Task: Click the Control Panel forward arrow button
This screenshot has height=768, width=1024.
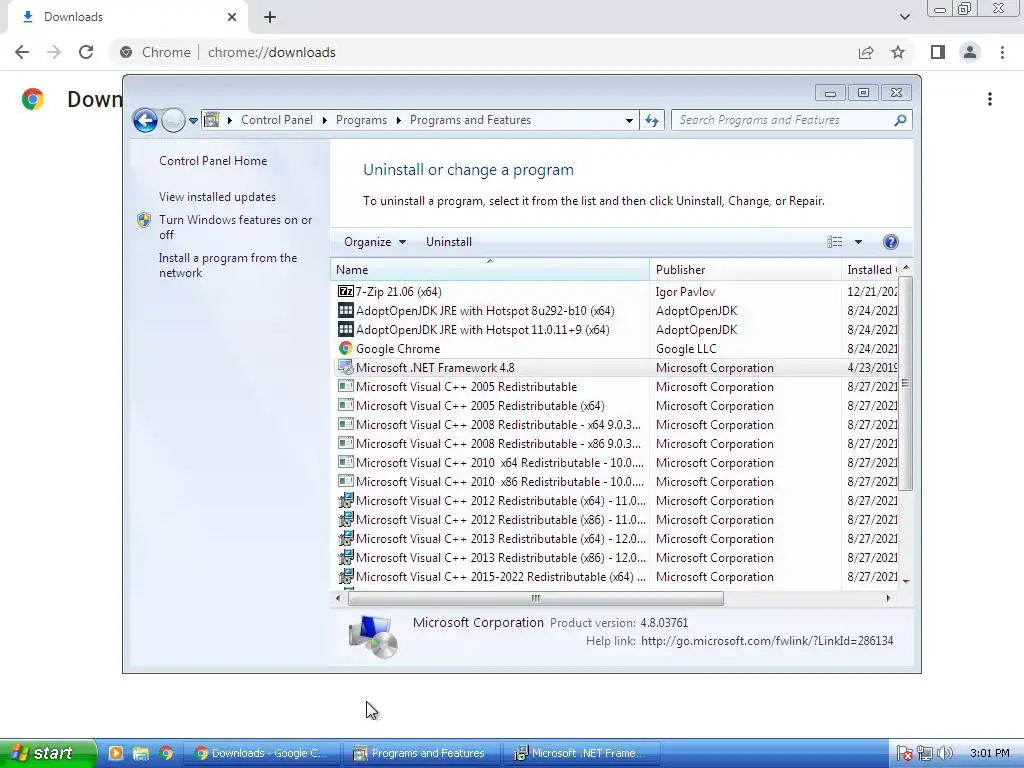Action: [x=172, y=120]
